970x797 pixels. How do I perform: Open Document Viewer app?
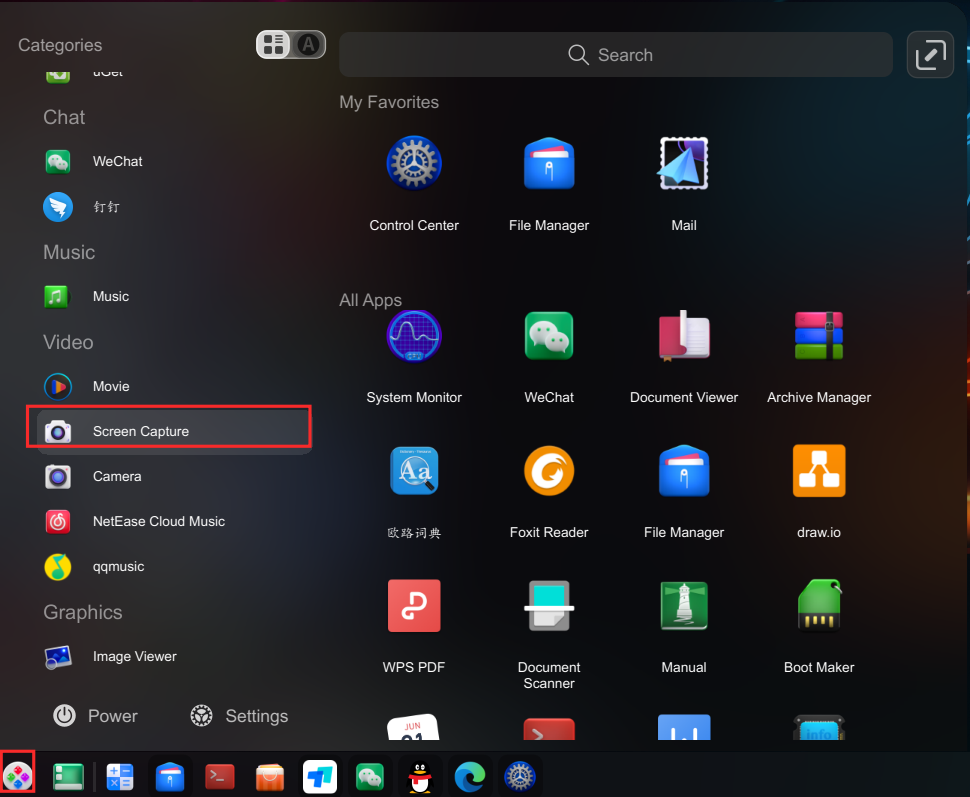tap(684, 336)
